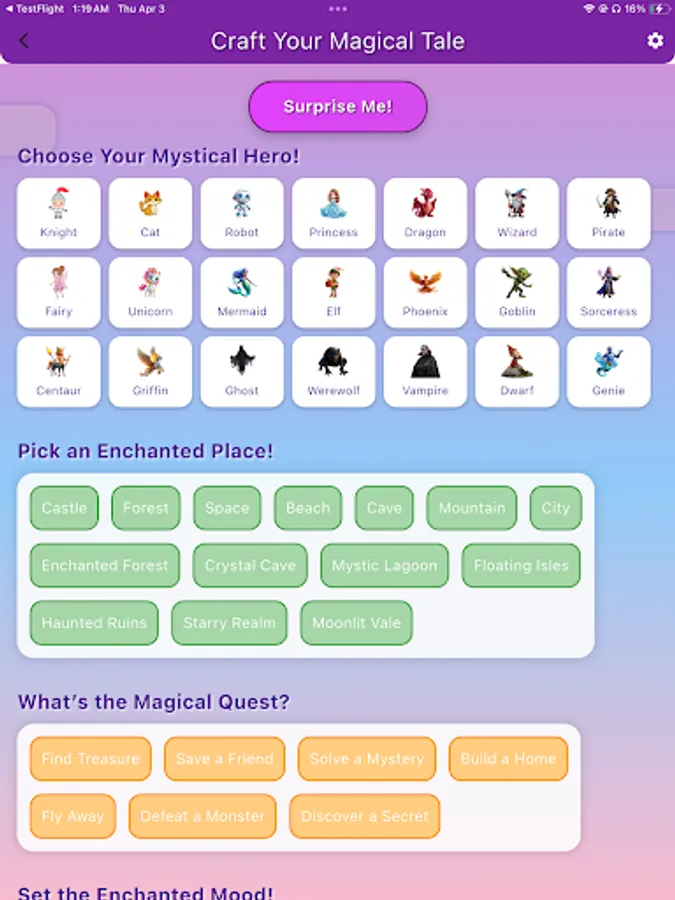Choose the Genie character
Viewport: 675px width, 900px height.
(x=608, y=370)
